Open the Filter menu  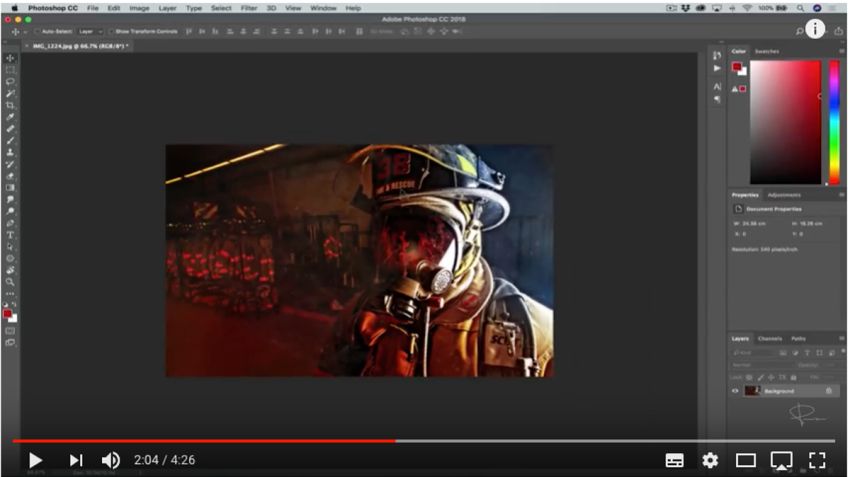(249, 8)
